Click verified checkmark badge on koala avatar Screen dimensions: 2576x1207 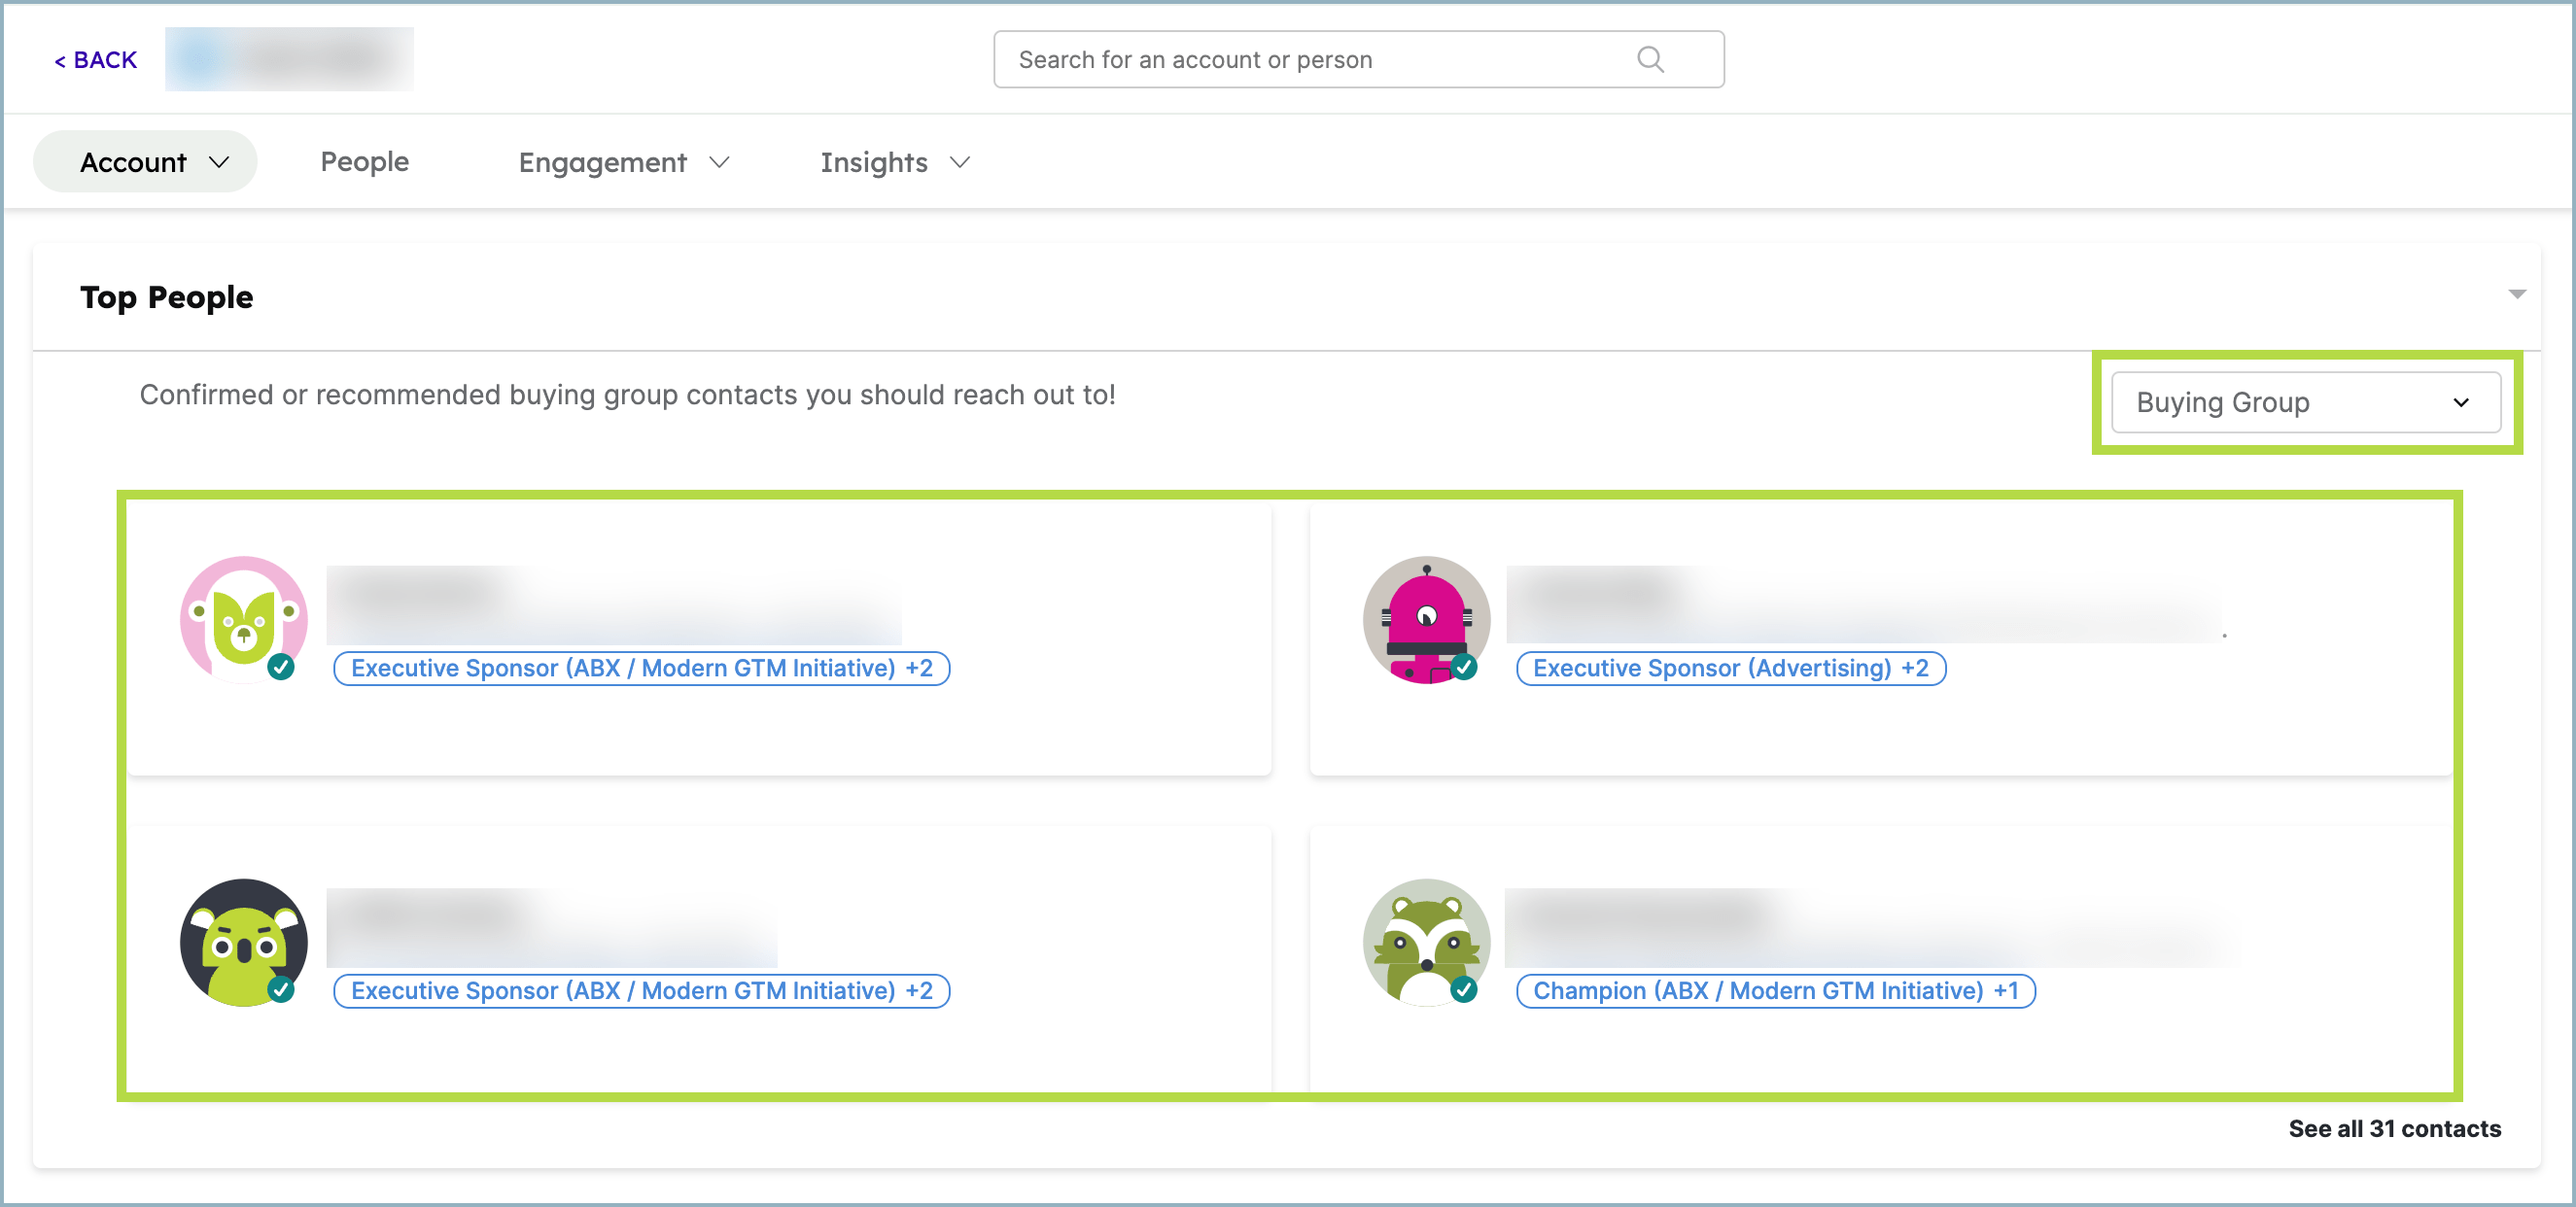(281, 989)
